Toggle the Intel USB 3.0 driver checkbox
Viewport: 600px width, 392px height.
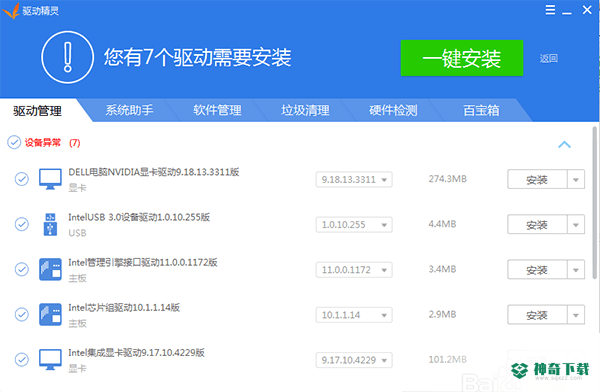[22, 224]
